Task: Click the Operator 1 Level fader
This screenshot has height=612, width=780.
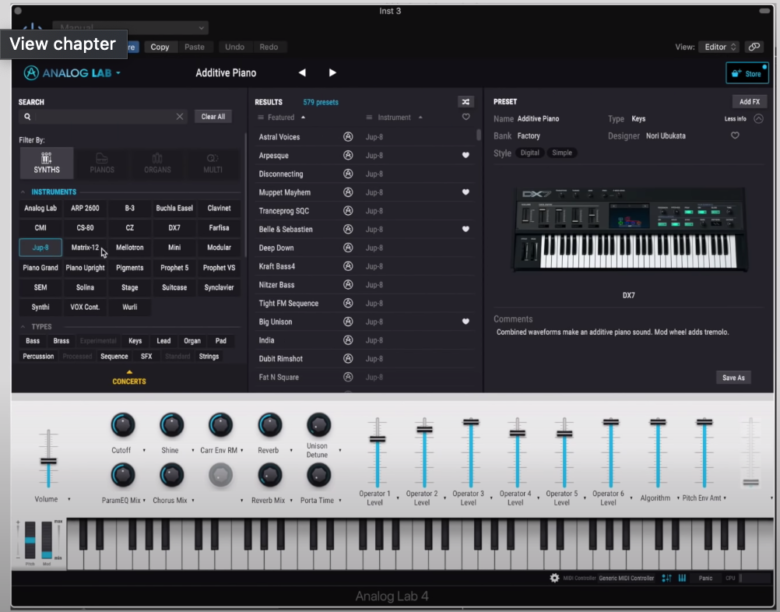Action: click(377, 439)
